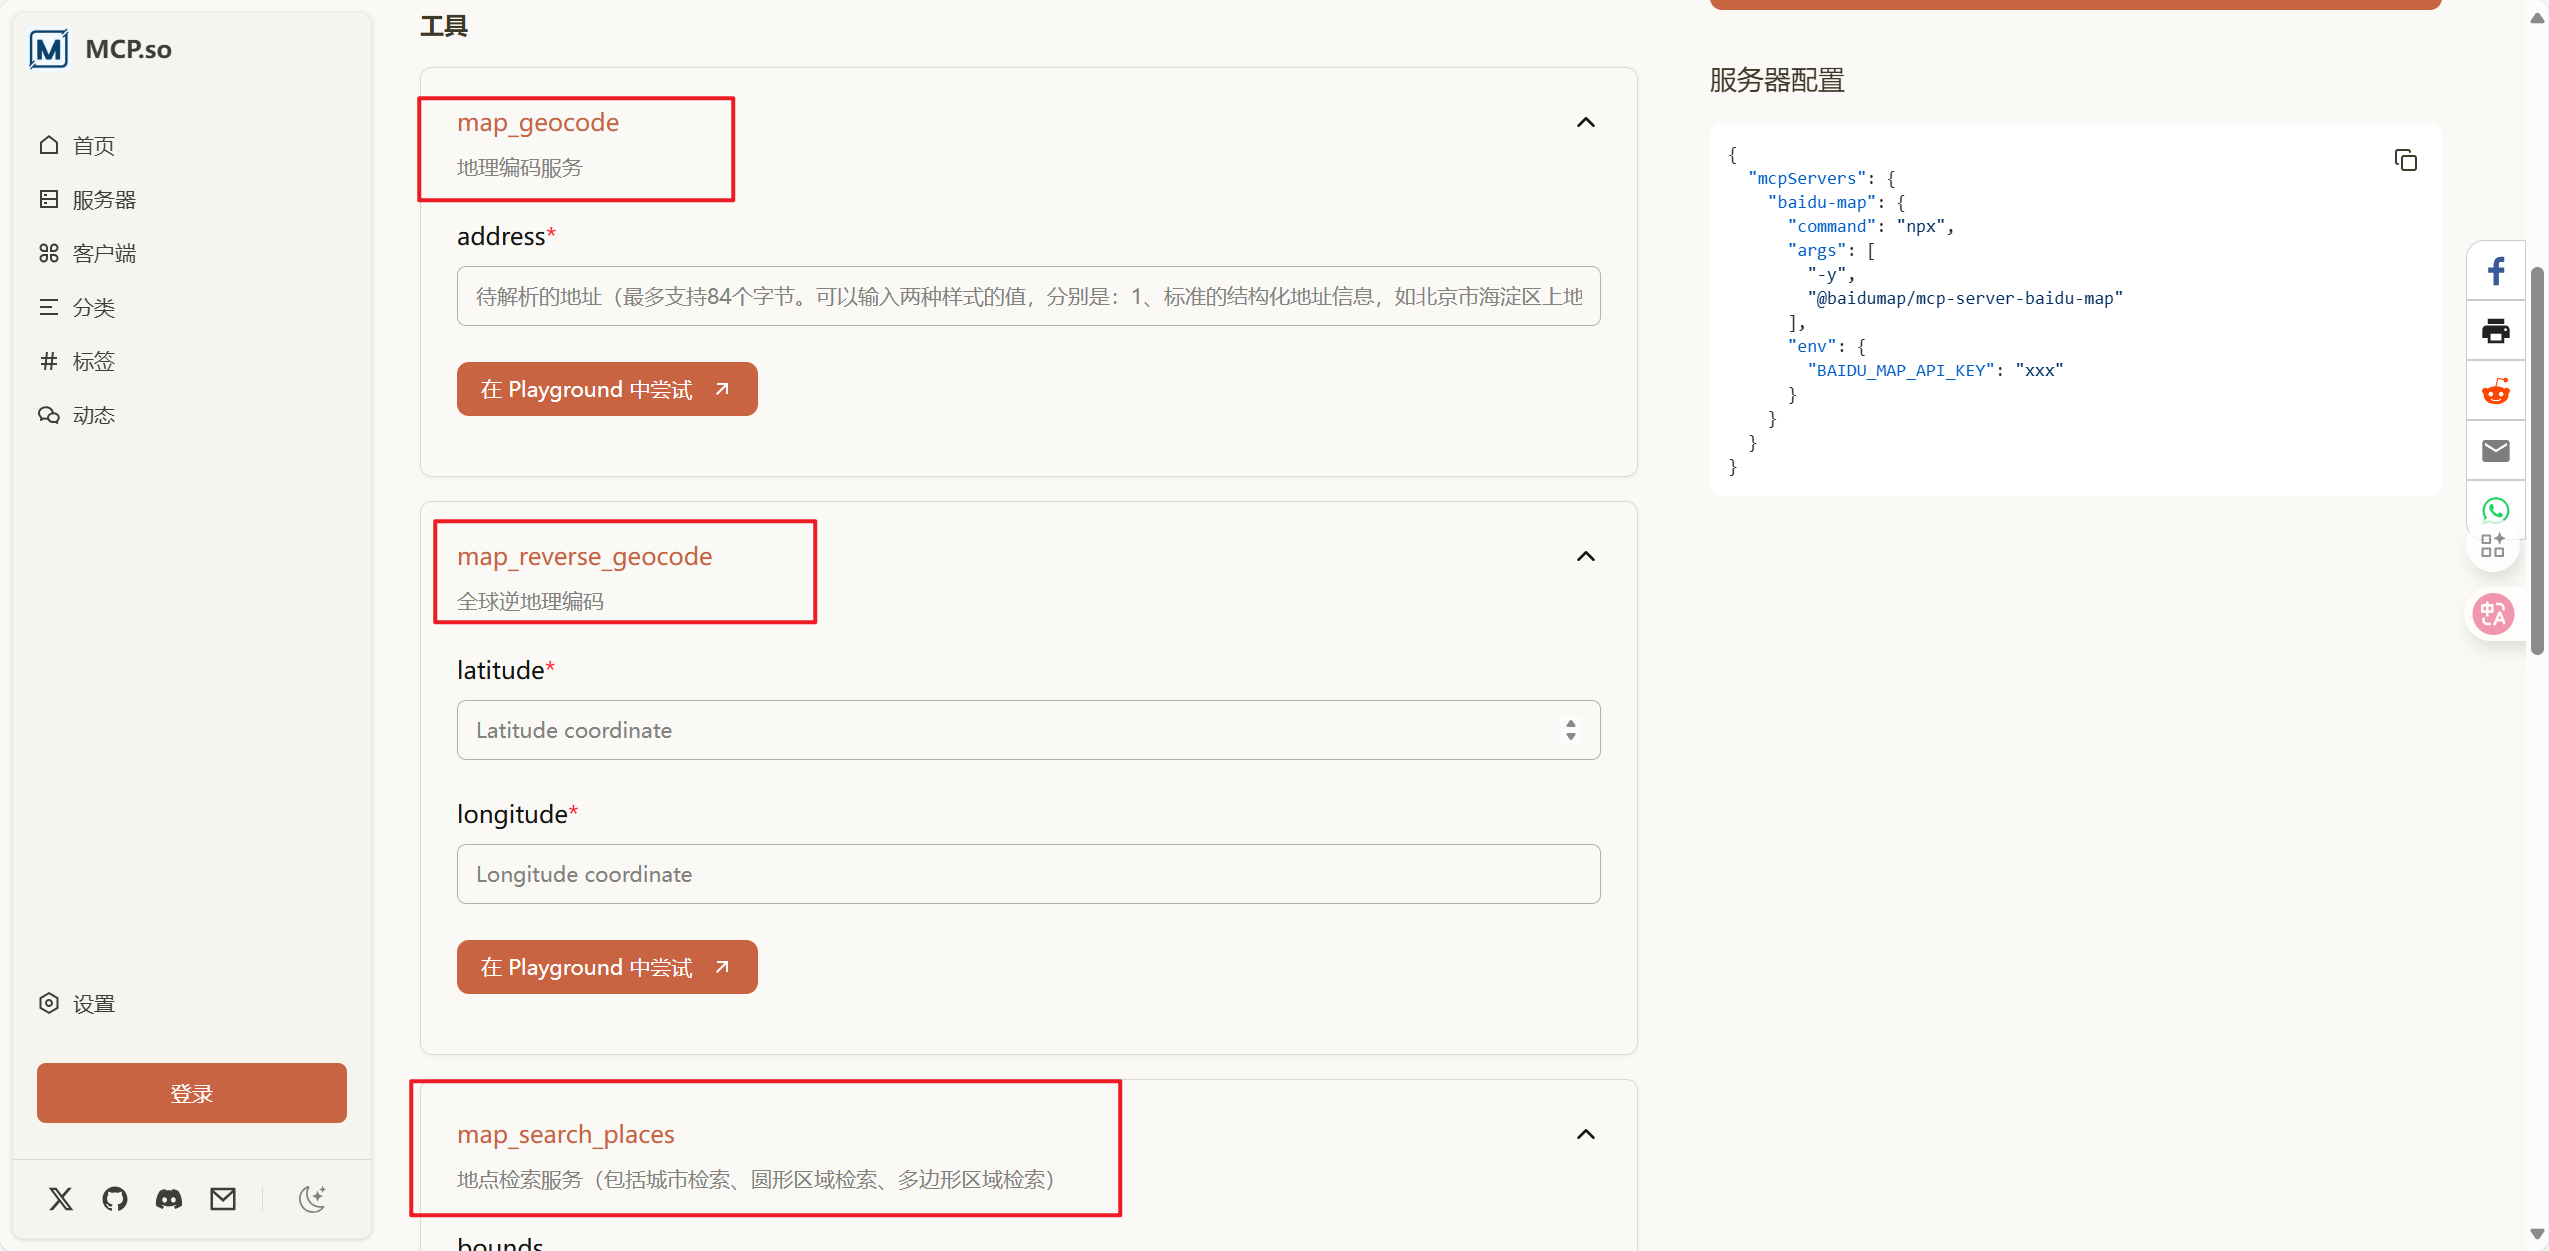Open 服务器 in the sidebar menu

pos(103,200)
